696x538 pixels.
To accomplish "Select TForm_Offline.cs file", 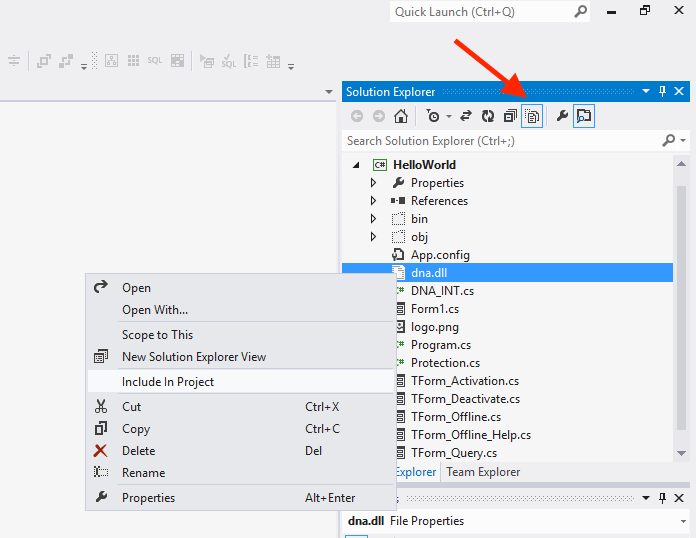I will coord(456,417).
